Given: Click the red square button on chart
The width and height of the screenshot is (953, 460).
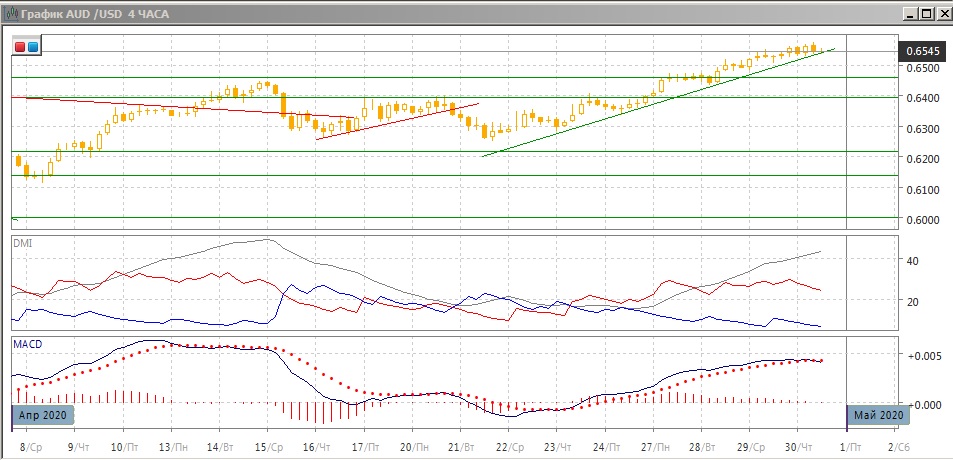Looking at the screenshot, I should coord(20,46).
